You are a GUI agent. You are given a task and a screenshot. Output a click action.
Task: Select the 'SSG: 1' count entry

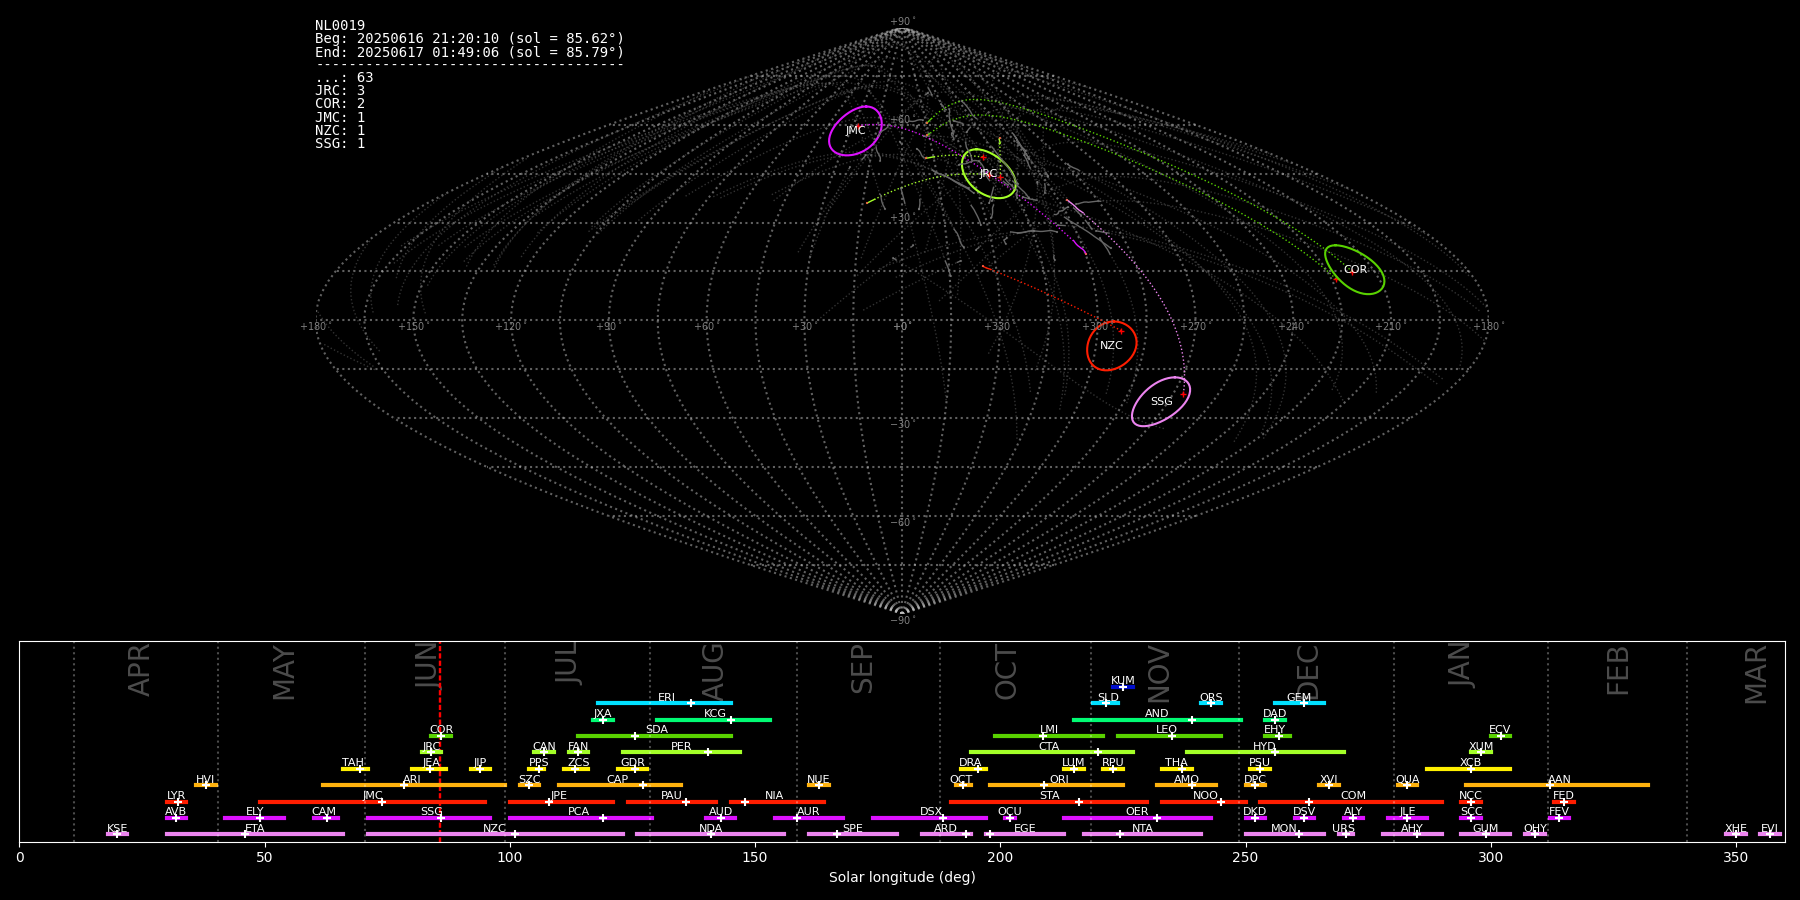point(340,143)
